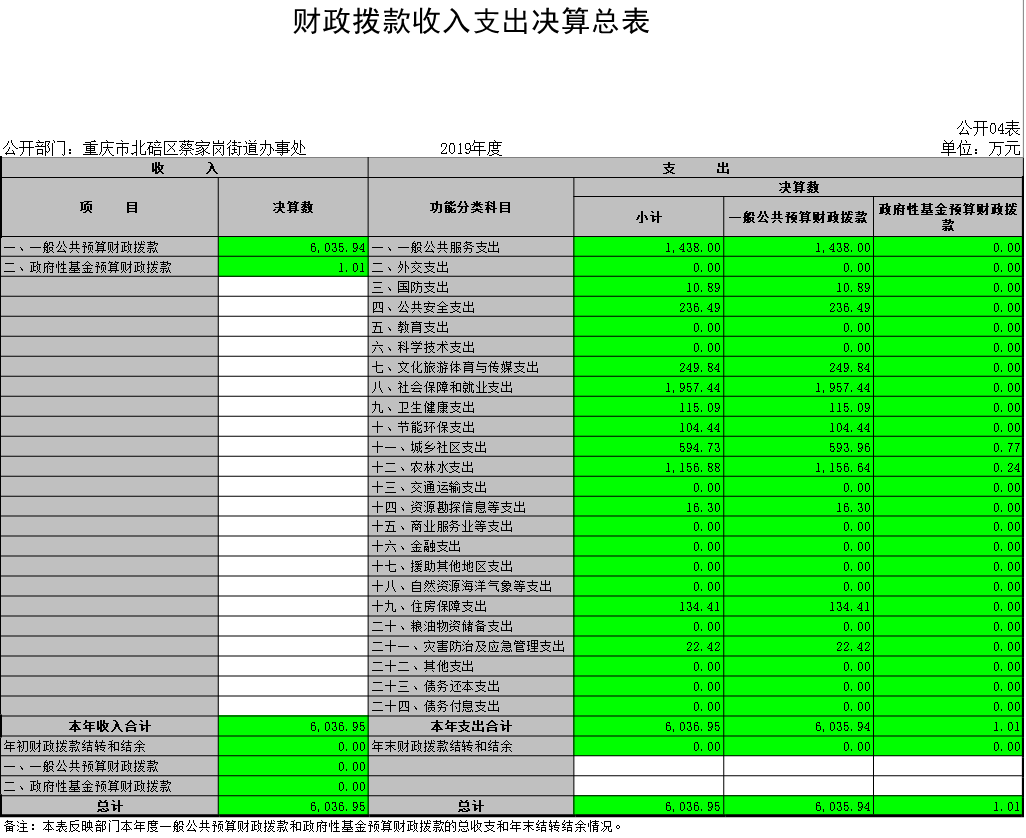Click the 二十四、债务付息支出 row label

(x=436, y=706)
